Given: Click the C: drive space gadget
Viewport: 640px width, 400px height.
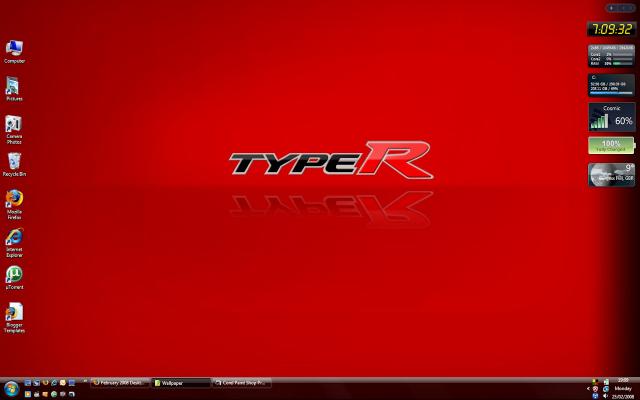Looking at the screenshot, I should point(611,85).
